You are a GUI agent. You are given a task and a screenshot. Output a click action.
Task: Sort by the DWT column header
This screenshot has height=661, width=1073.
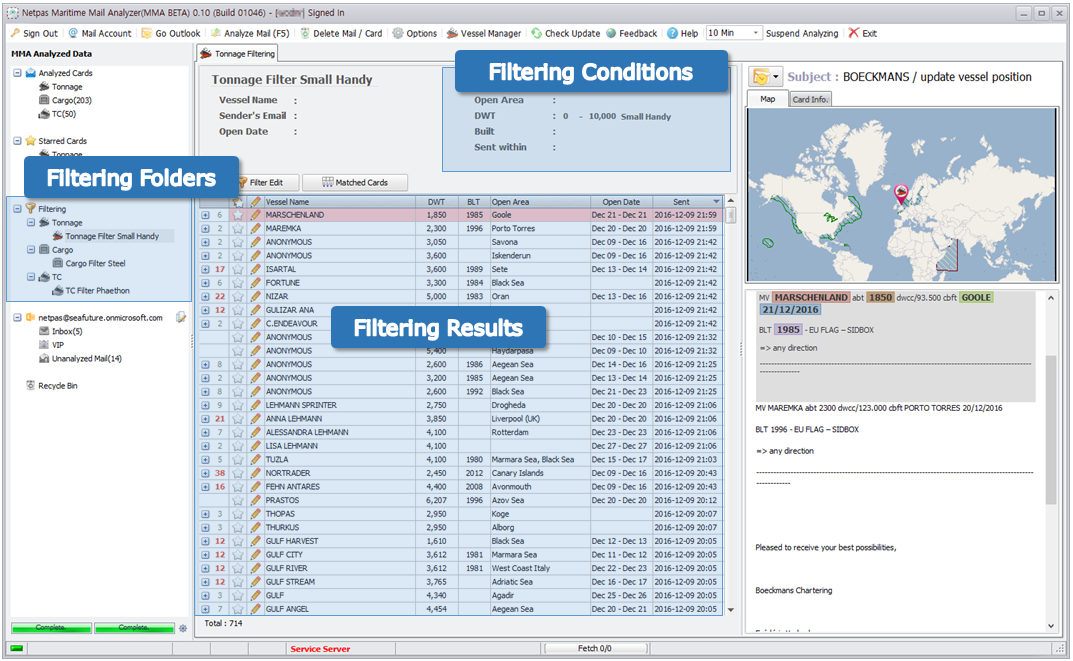[x=437, y=202]
